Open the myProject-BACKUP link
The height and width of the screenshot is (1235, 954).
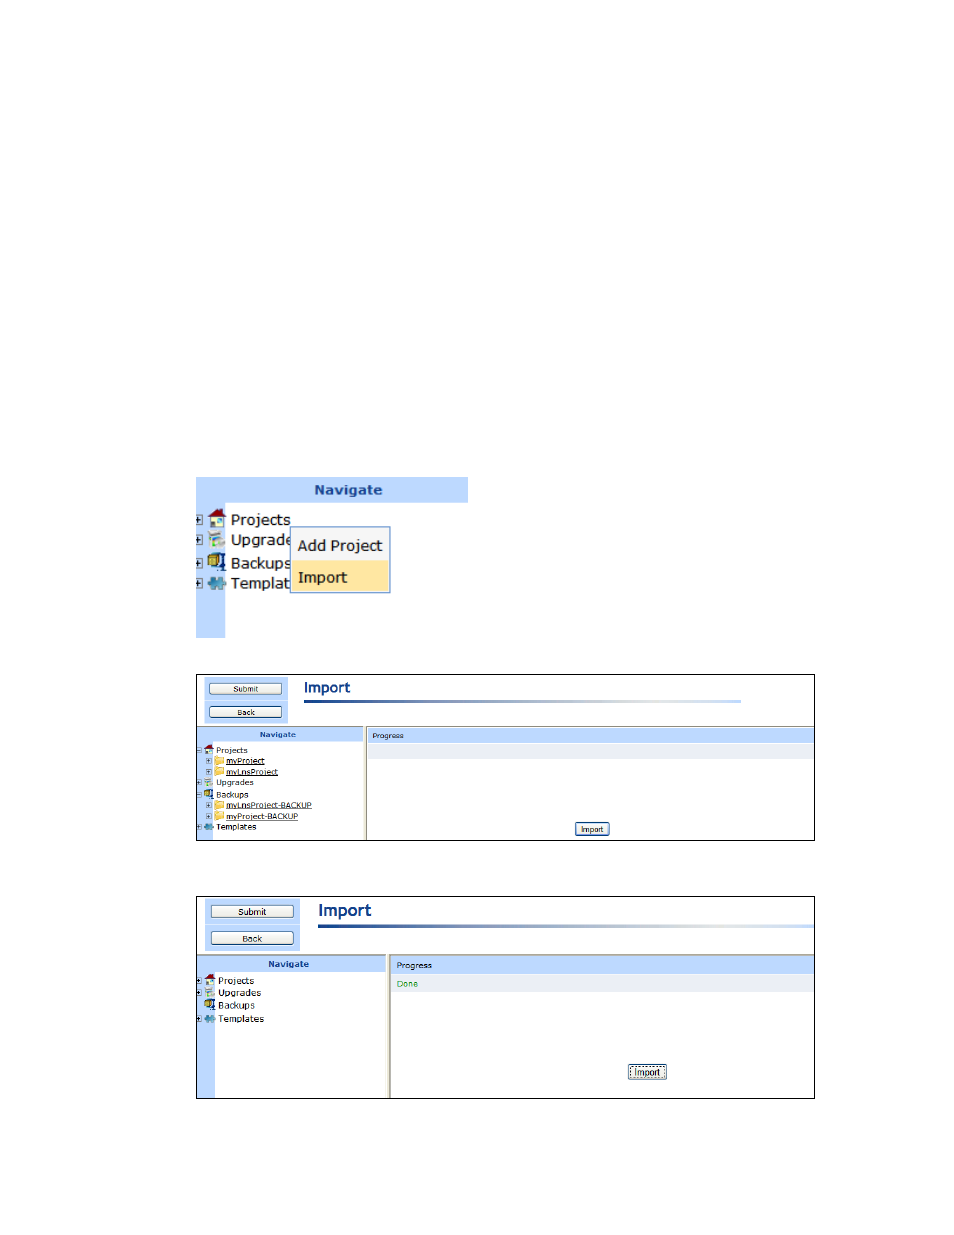click(262, 816)
